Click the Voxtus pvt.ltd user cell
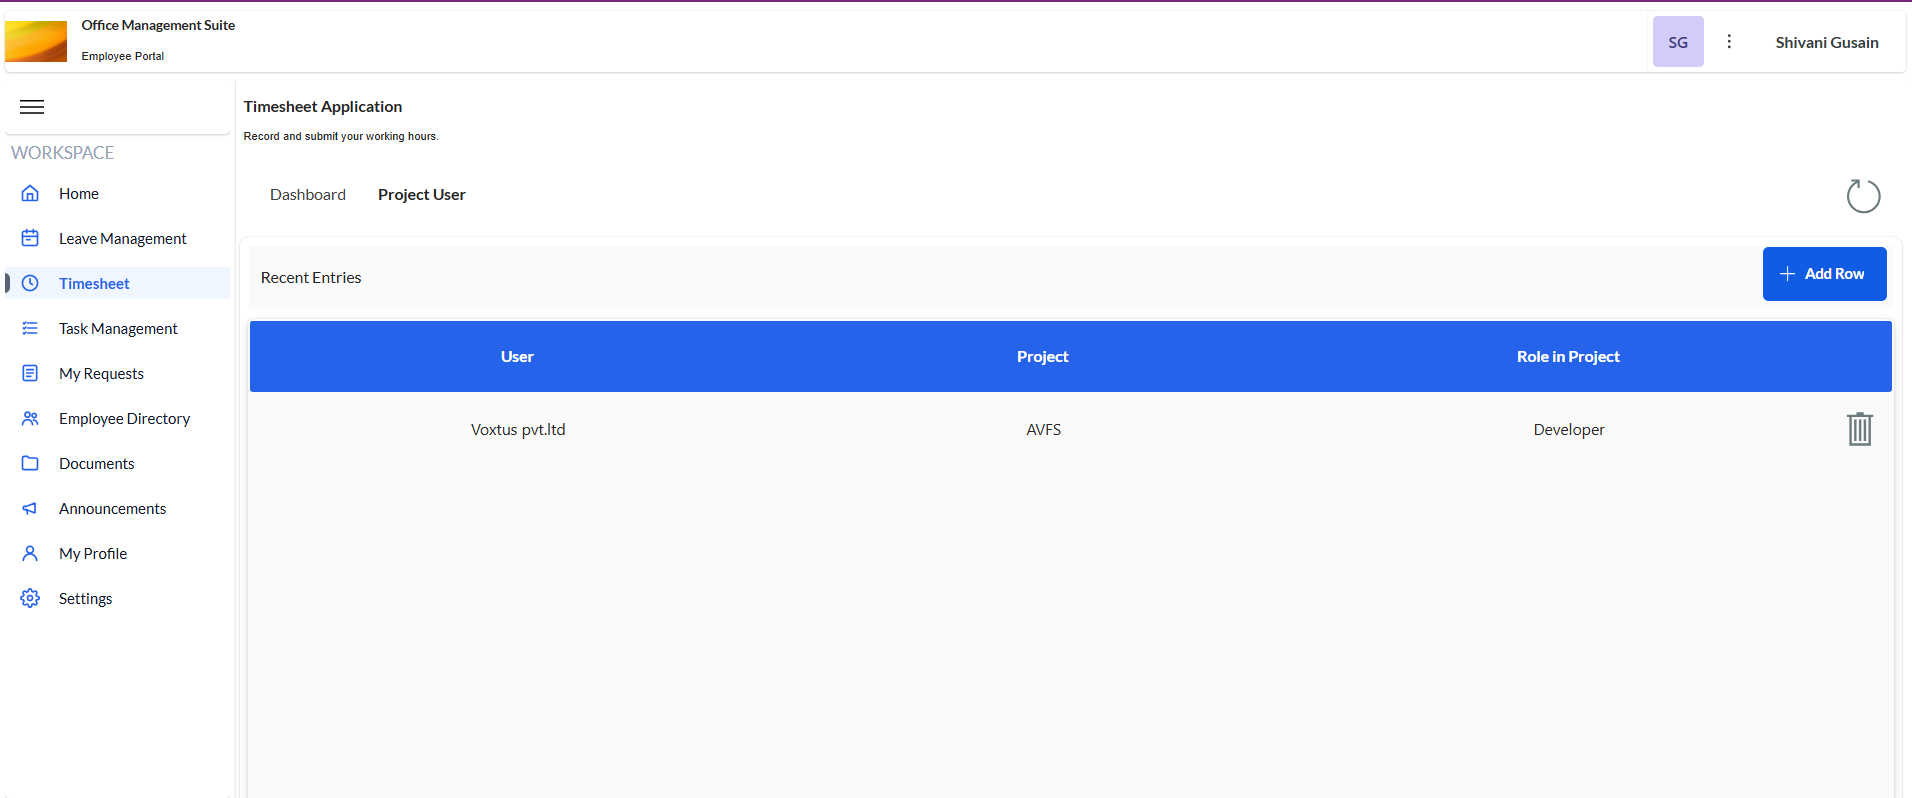Viewport: 1912px width, 798px height. click(518, 430)
